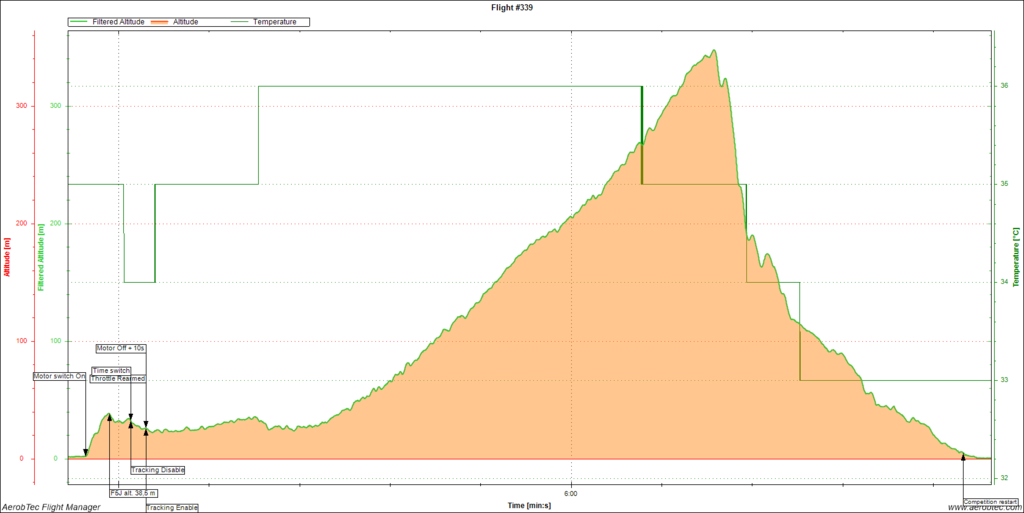
Task: Click the Altitude legend entry
Action: click(x=201, y=21)
